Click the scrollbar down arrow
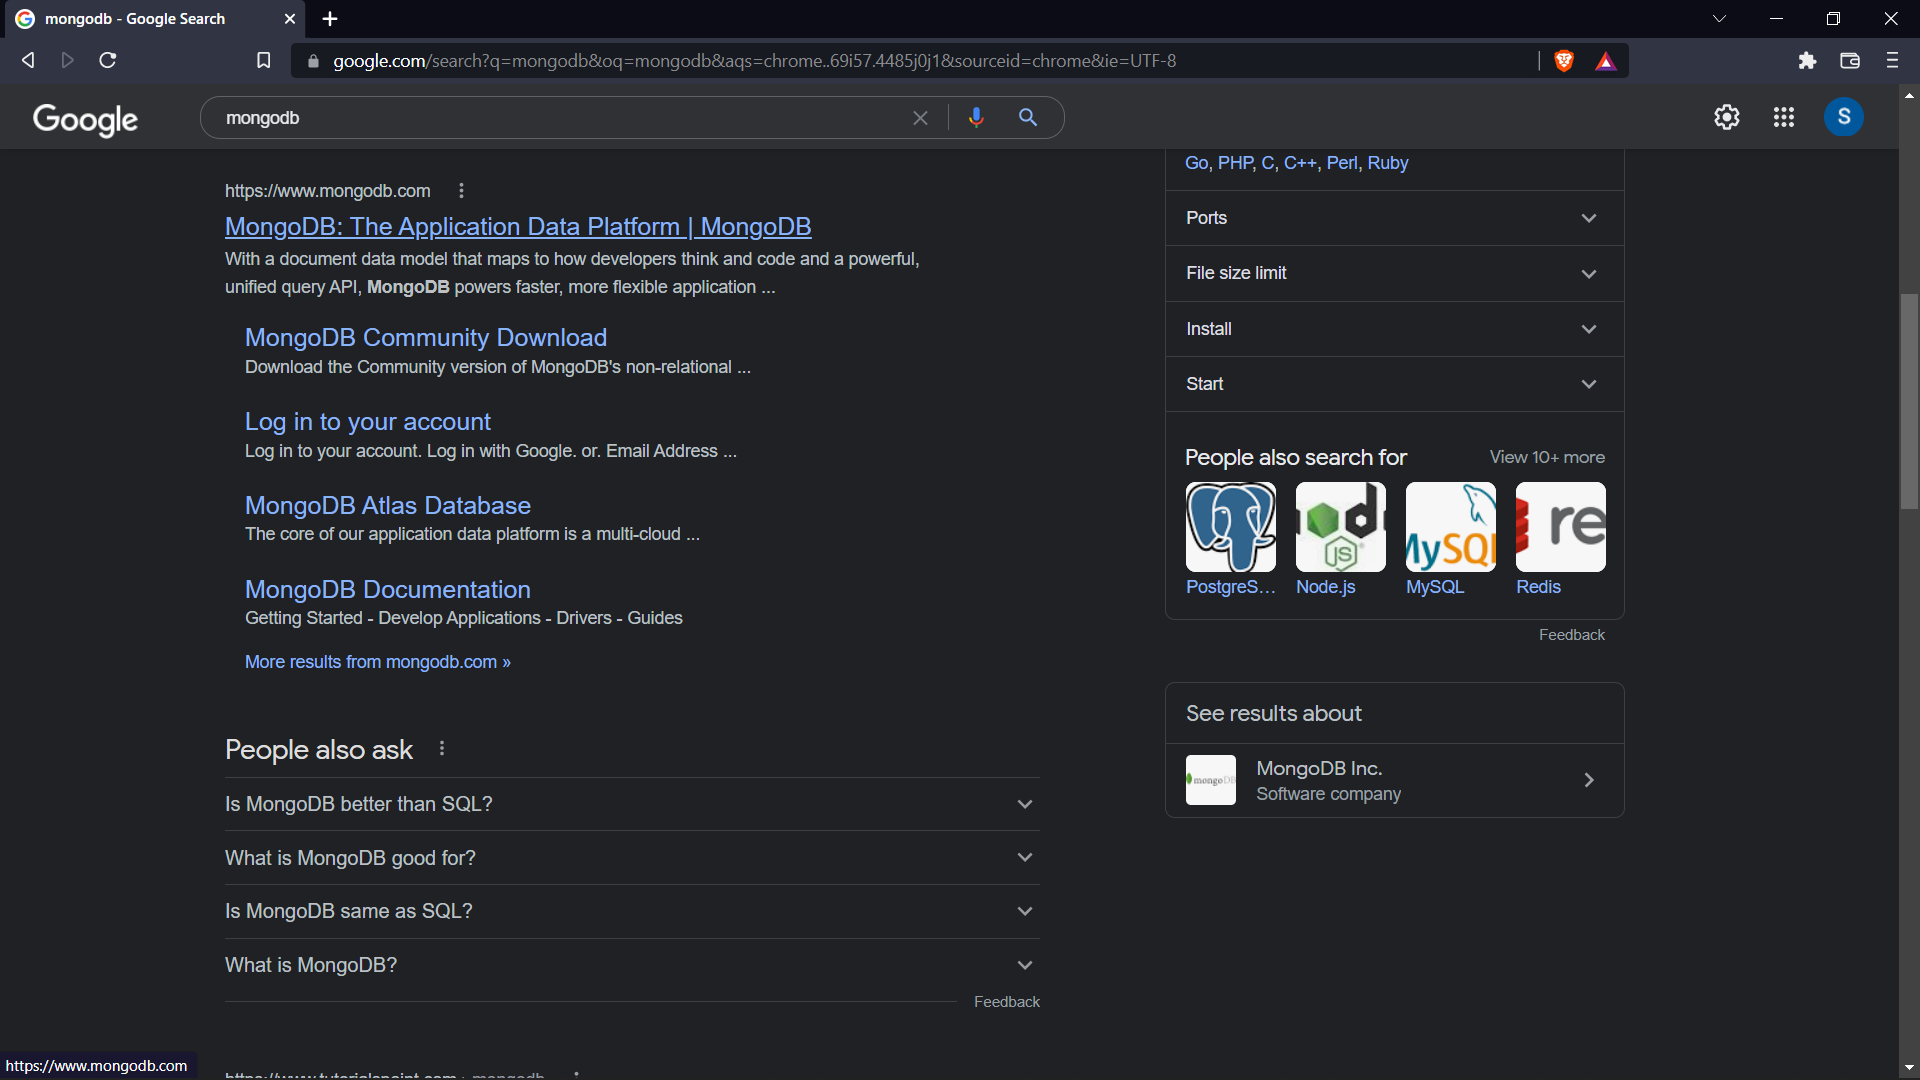Screen dimensions: 1920x1080 pos(1909,1068)
